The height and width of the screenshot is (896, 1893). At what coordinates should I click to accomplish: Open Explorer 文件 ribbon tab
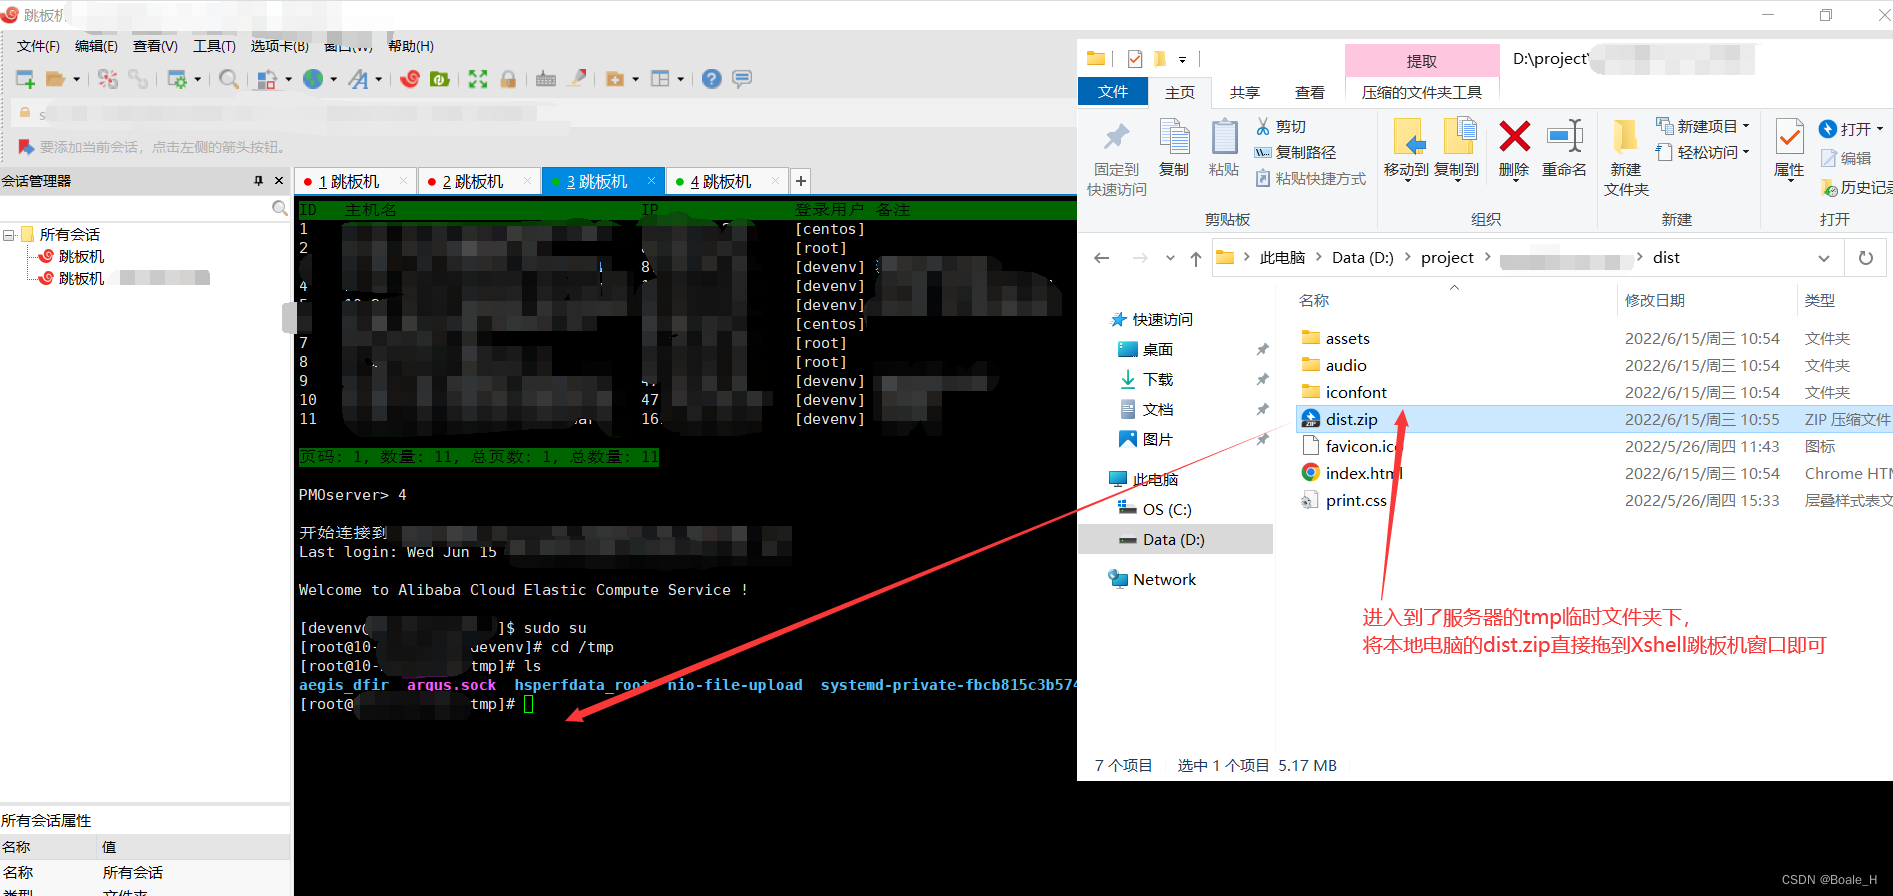(x=1113, y=92)
